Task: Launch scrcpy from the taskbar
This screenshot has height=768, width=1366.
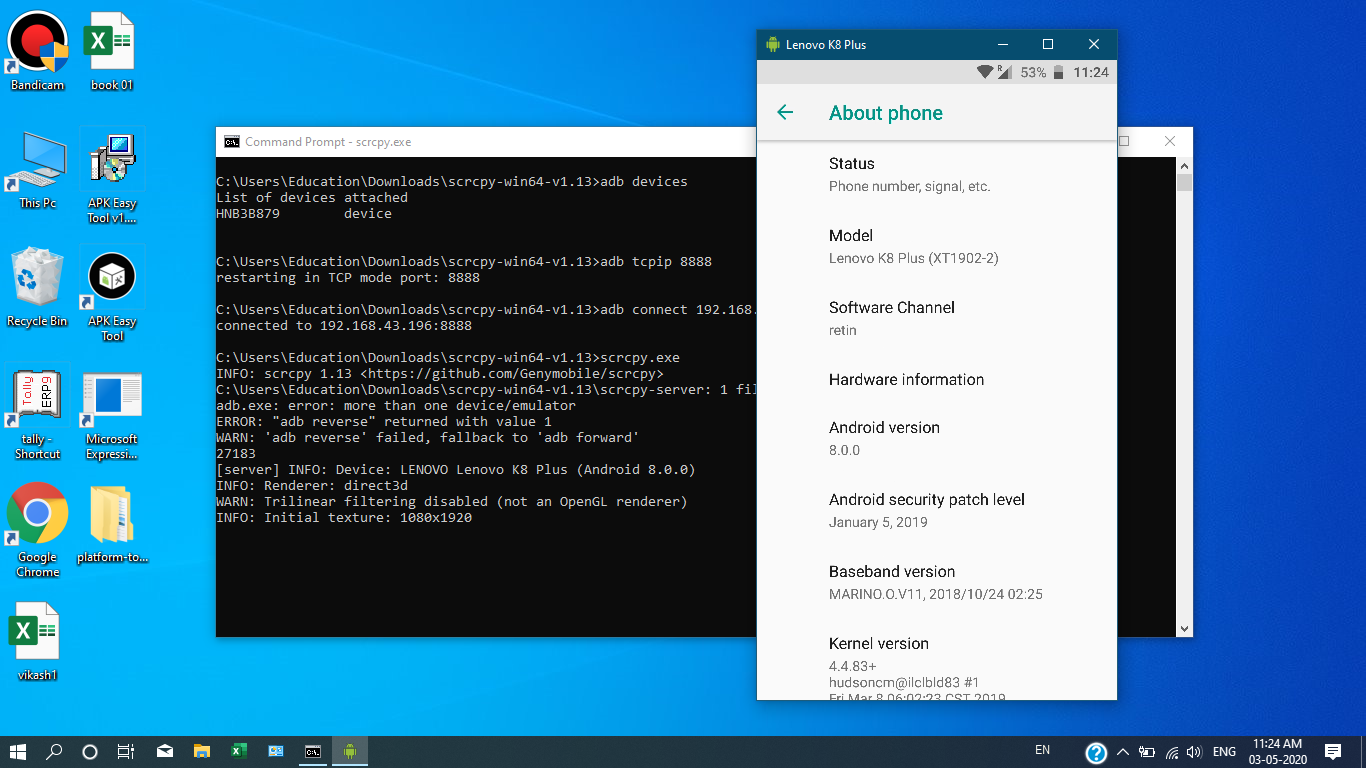Action: click(x=349, y=750)
